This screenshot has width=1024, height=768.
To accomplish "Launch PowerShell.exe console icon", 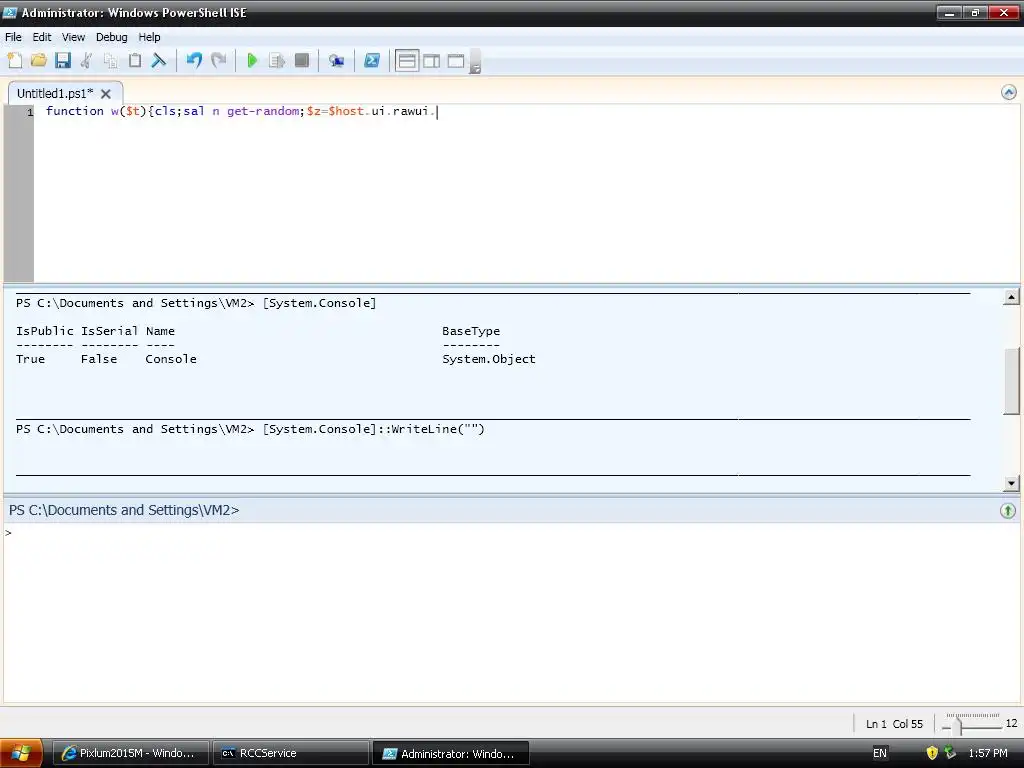I will click(x=372, y=61).
